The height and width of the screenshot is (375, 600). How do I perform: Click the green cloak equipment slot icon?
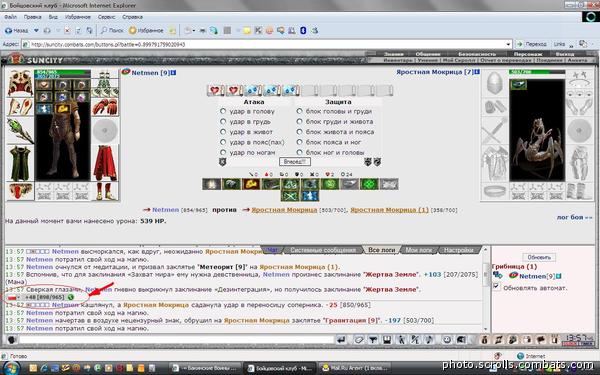click(20, 163)
